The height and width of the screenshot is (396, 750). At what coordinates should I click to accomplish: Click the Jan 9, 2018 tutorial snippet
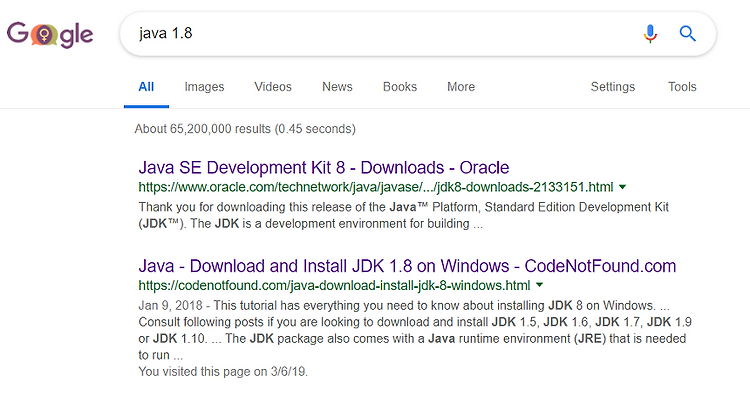415,330
